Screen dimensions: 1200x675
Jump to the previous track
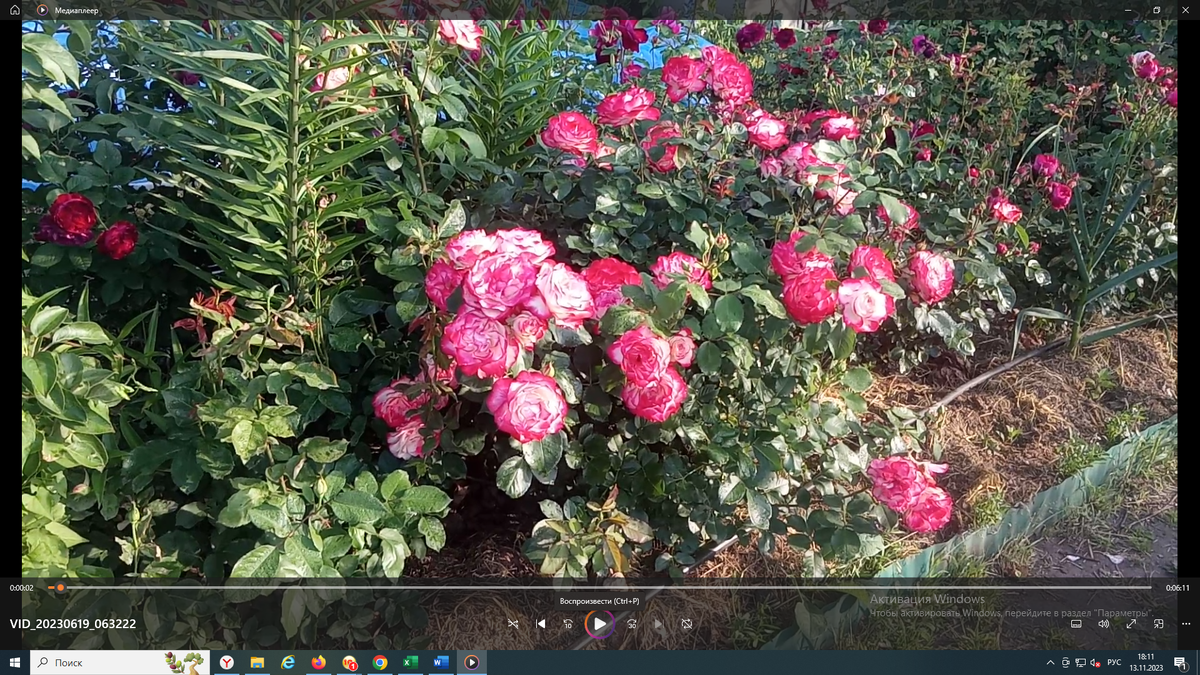click(x=541, y=624)
